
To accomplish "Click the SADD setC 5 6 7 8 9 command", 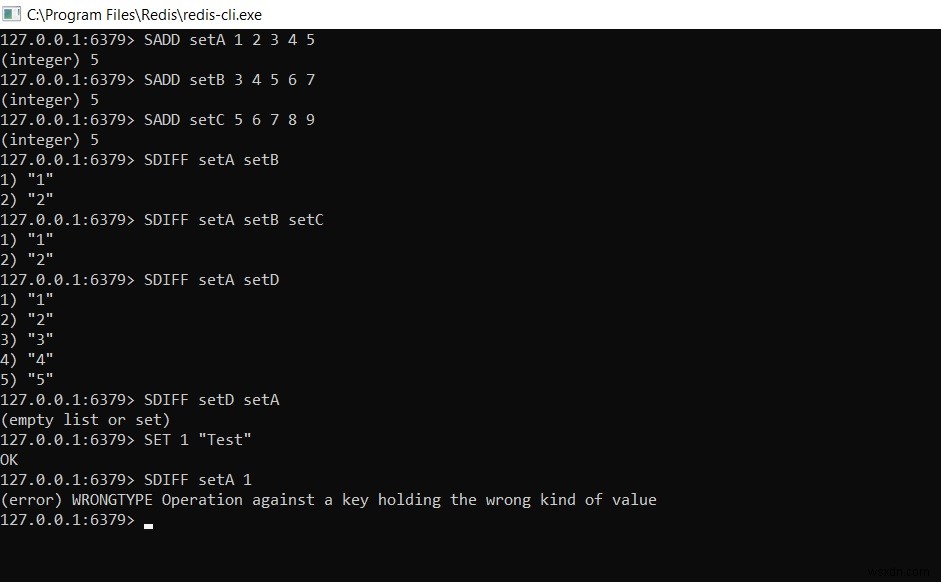I will (229, 120).
